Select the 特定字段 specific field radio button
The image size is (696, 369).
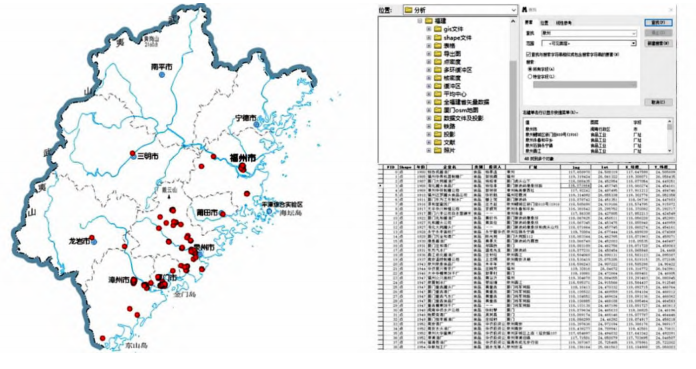530,76
